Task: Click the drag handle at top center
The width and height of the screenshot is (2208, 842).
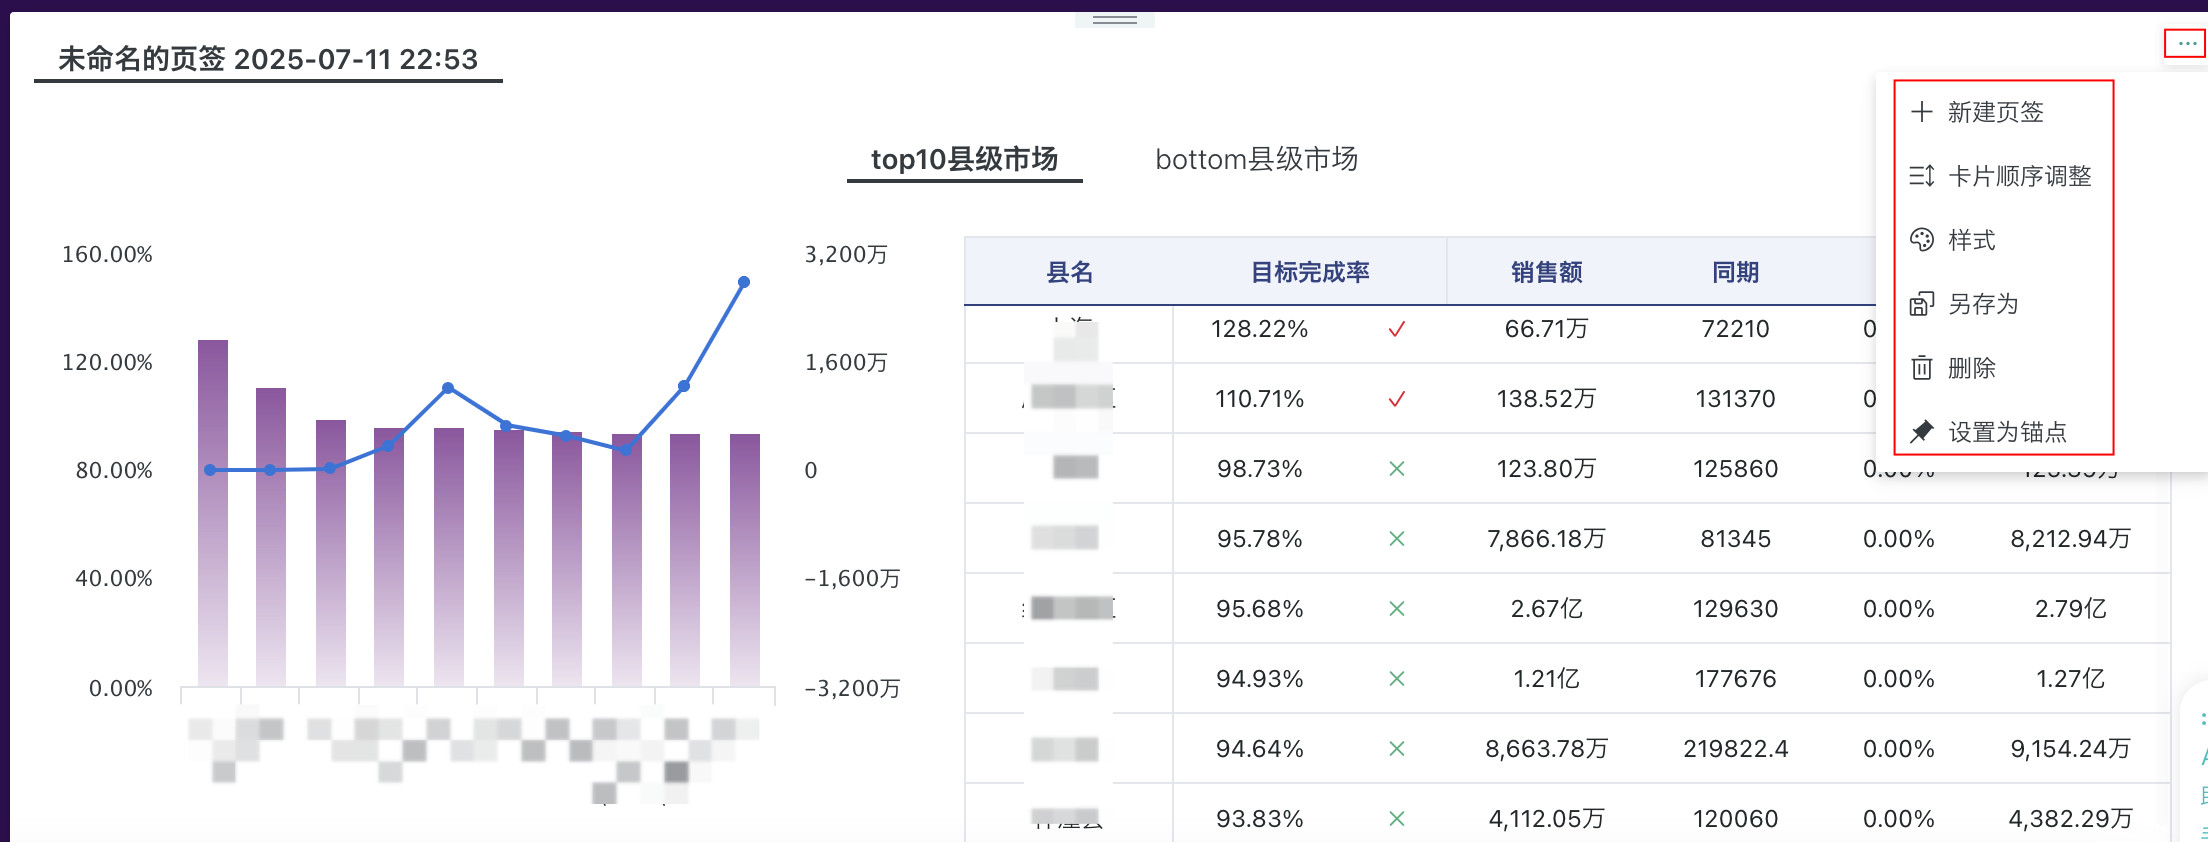Action: (1114, 19)
